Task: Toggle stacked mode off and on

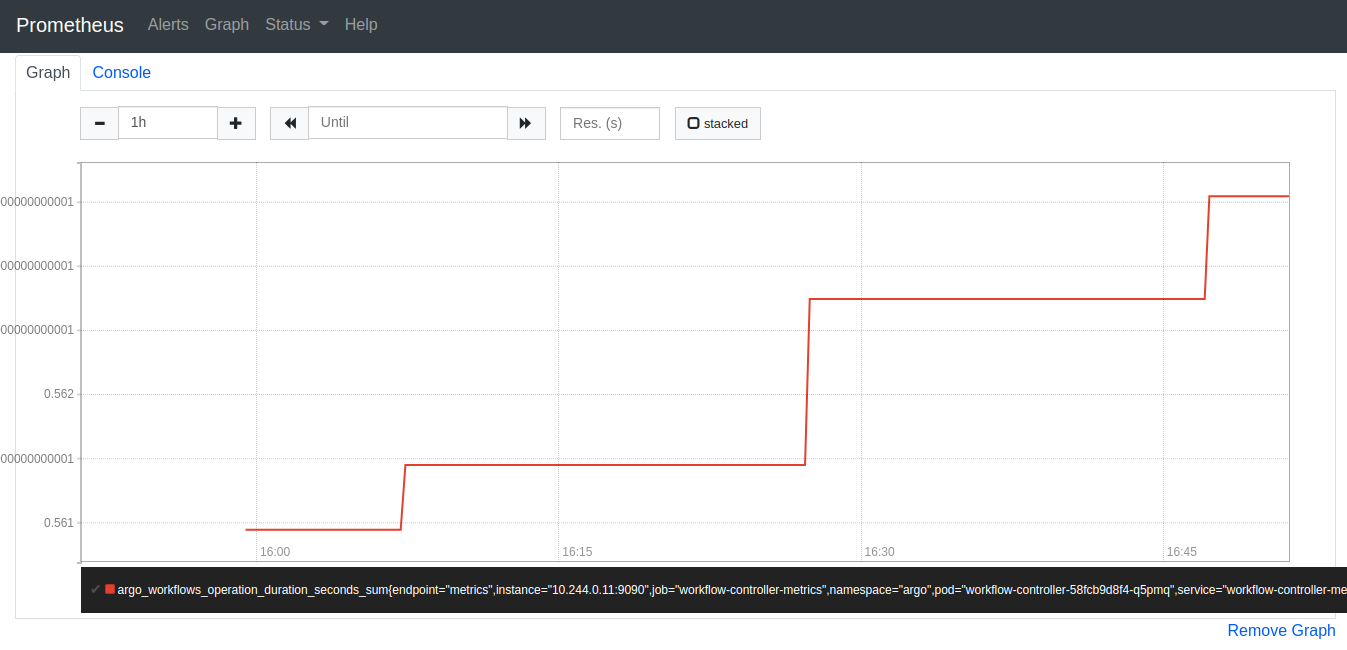Action: point(717,122)
